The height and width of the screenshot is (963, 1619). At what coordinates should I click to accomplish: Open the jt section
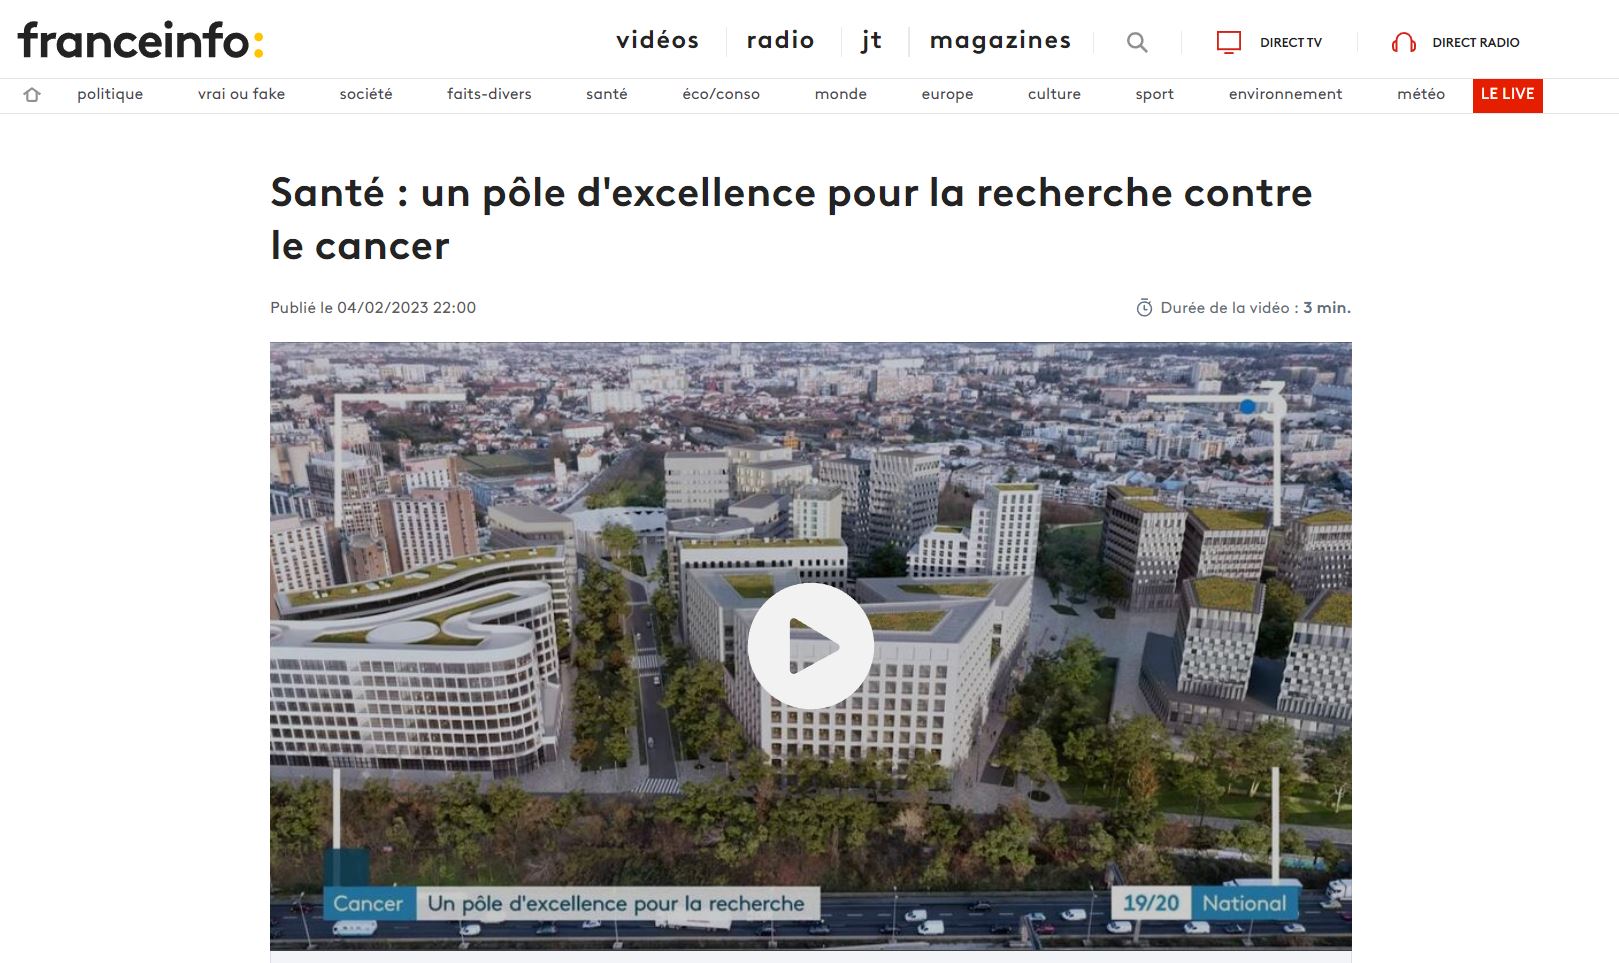tap(871, 41)
